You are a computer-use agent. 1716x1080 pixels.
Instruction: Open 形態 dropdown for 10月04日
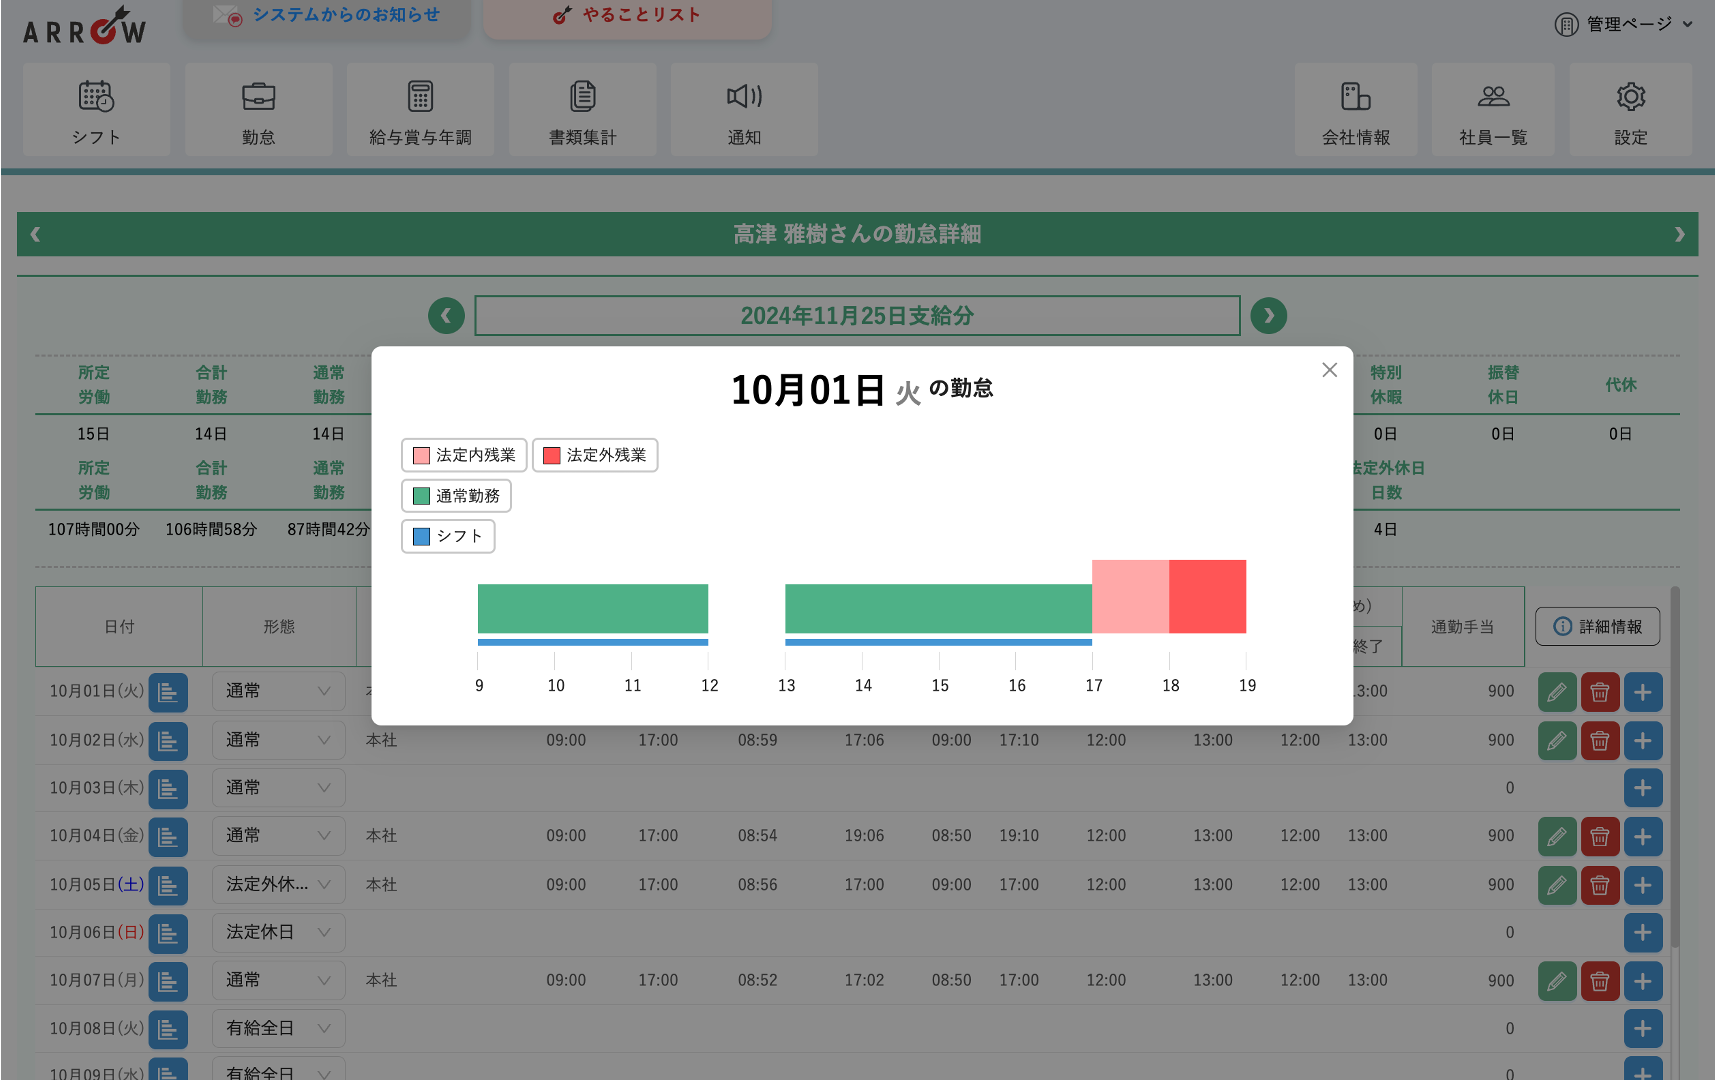[278, 836]
